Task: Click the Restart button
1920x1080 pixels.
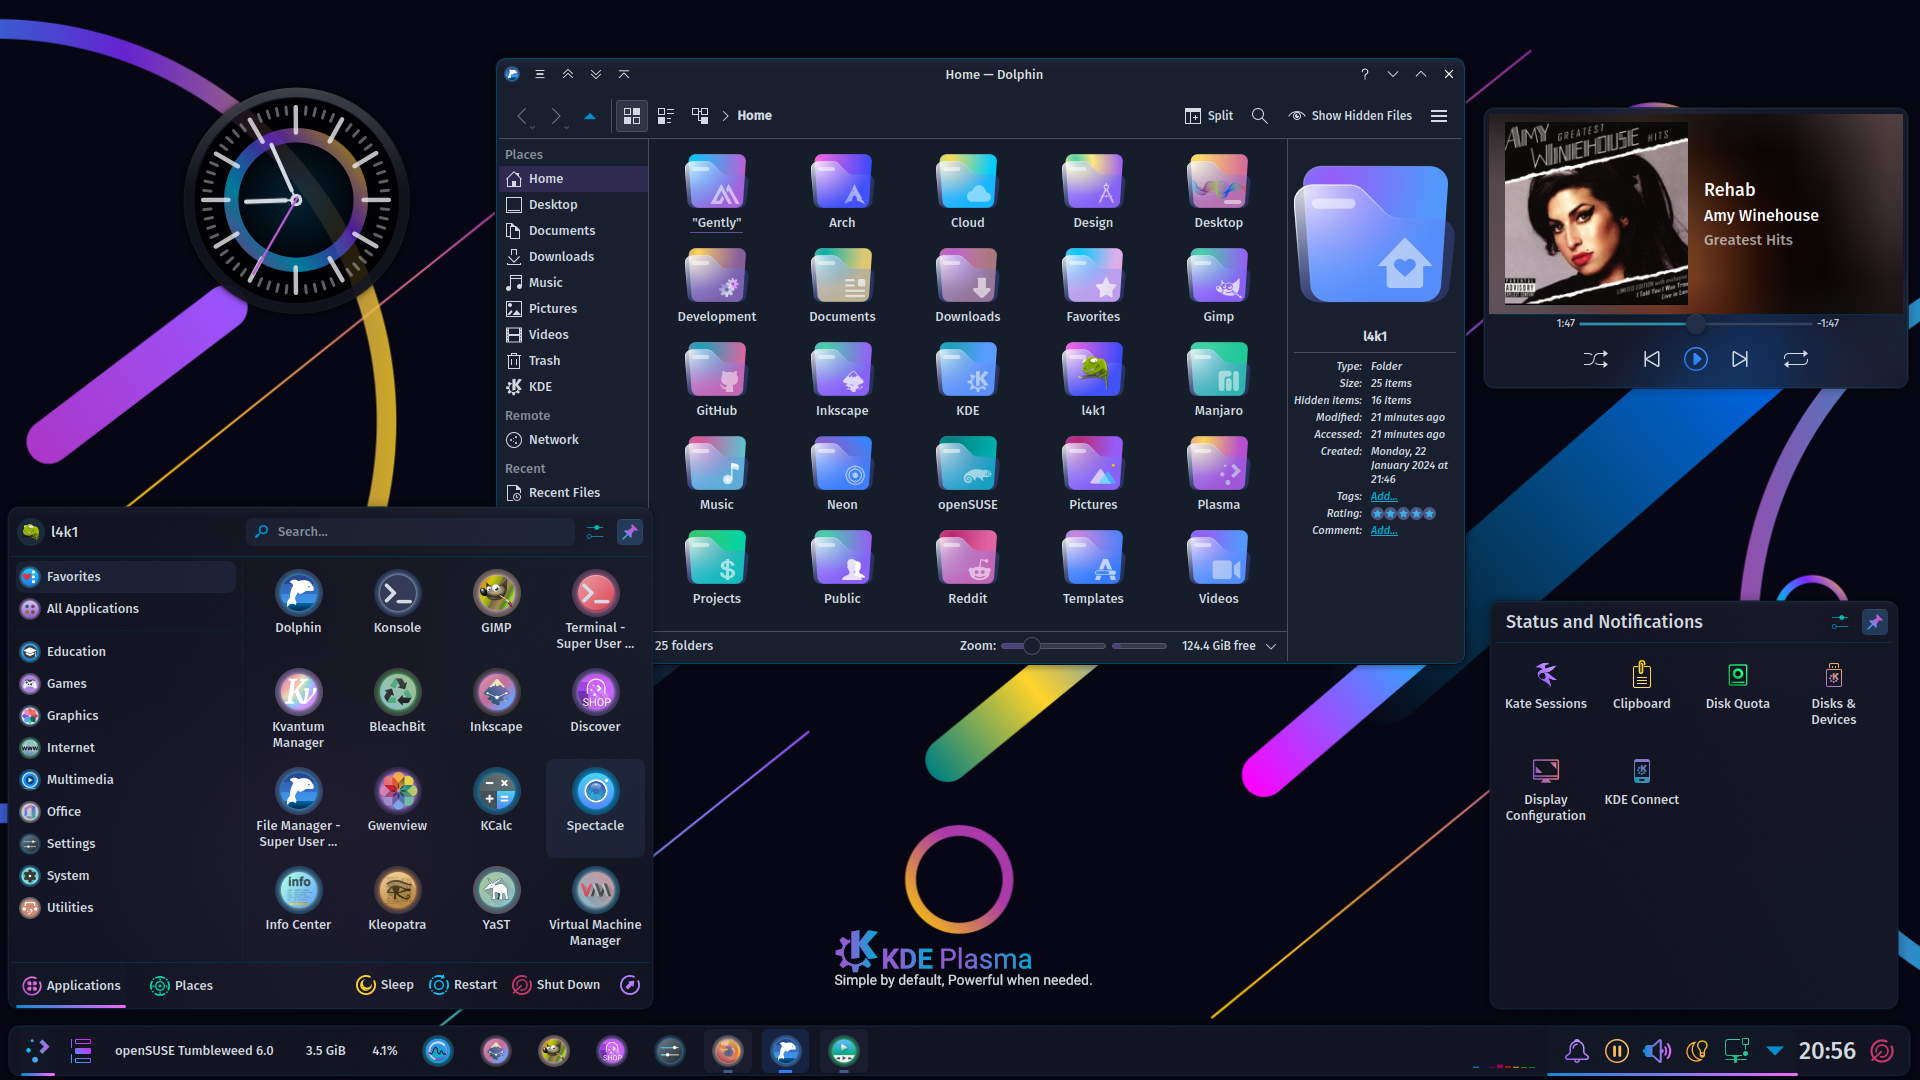Action: pyautogui.click(x=463, y=985)
